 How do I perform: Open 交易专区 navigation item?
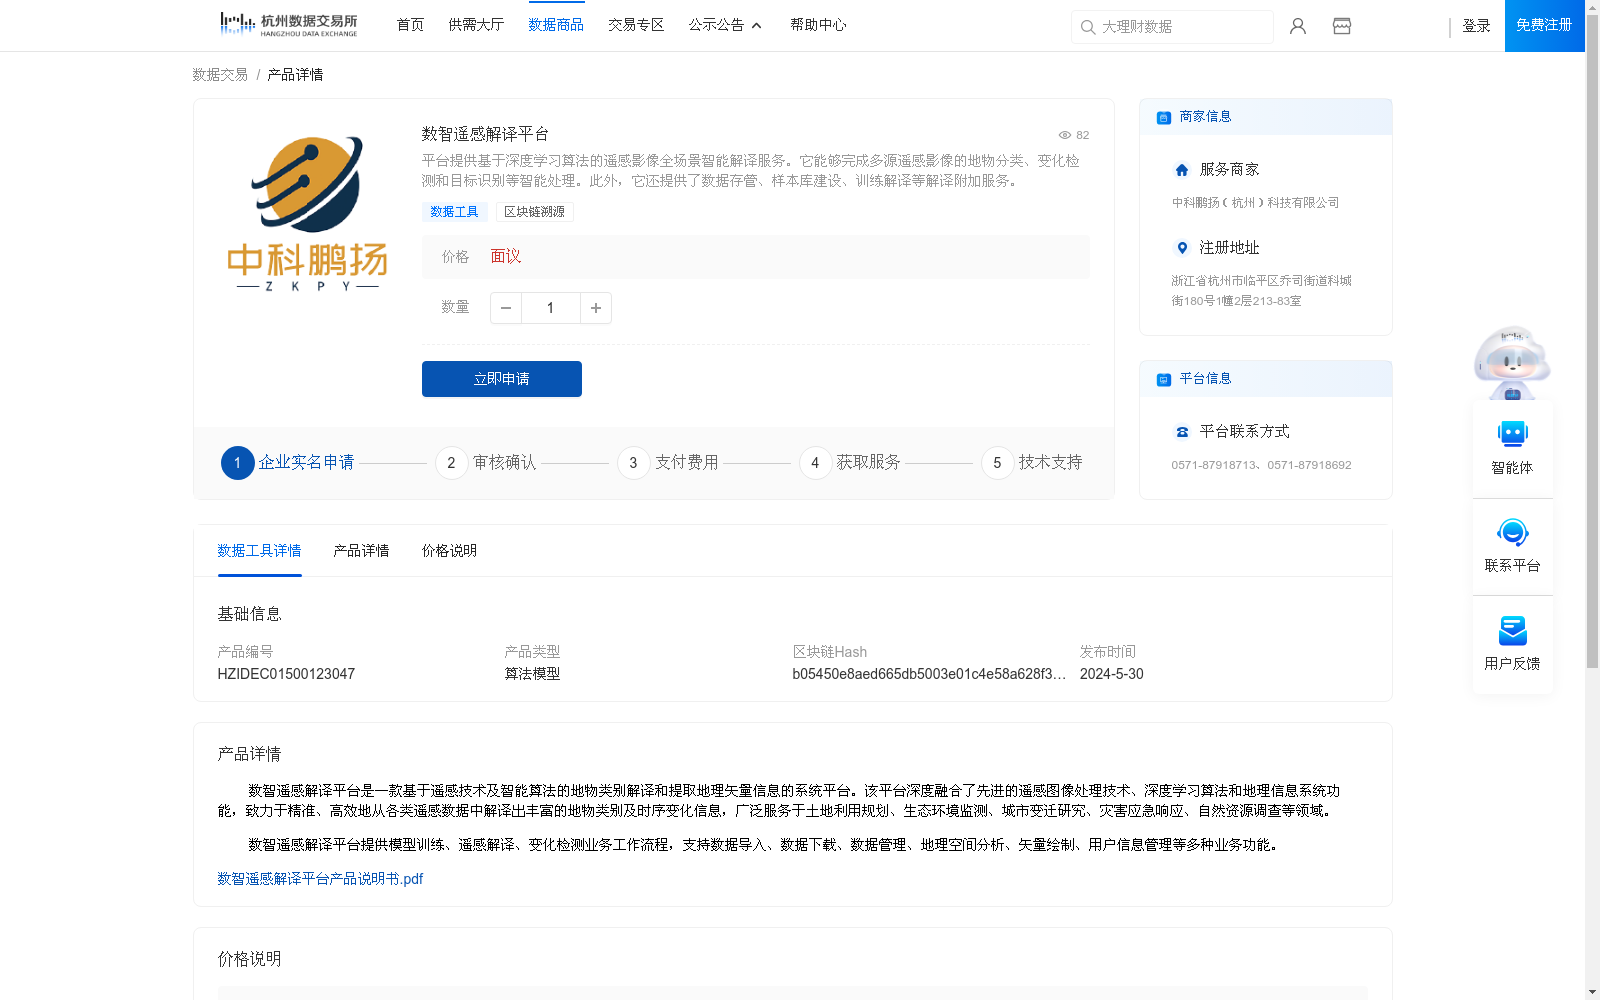[636, 25]
